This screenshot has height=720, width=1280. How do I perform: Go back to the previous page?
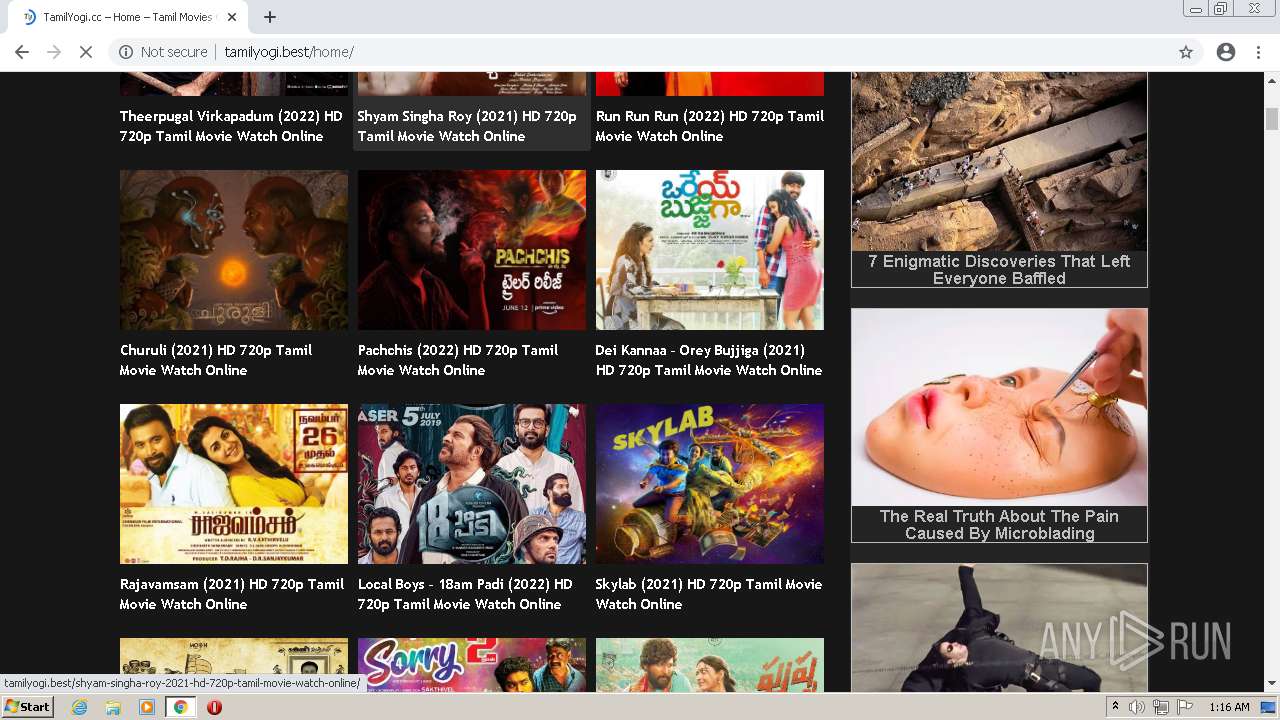point(22,52)
